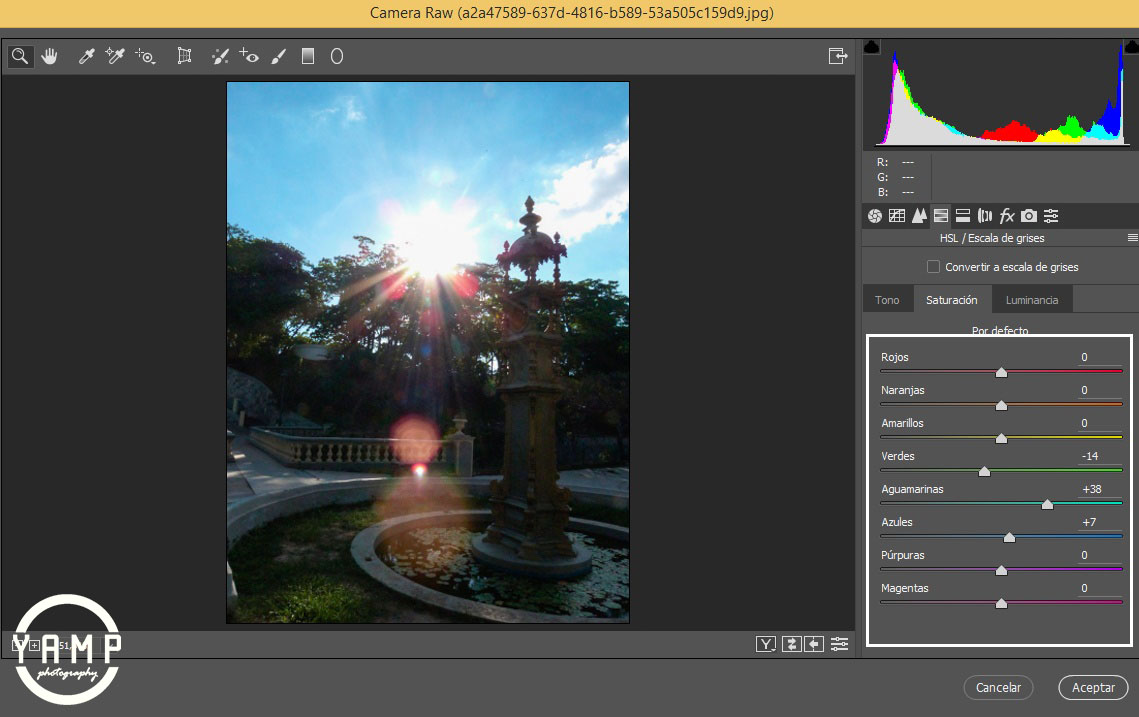Click the Aceptar button
Viewport: 1139px width, 717px height.
coord(1093,688)
